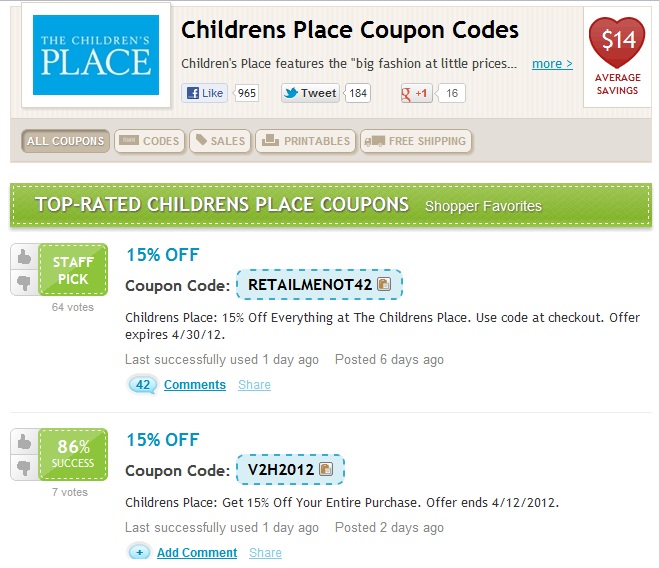Expand description with the more link
This screenshot has height=568, width=659.
[x=552, y=64]
